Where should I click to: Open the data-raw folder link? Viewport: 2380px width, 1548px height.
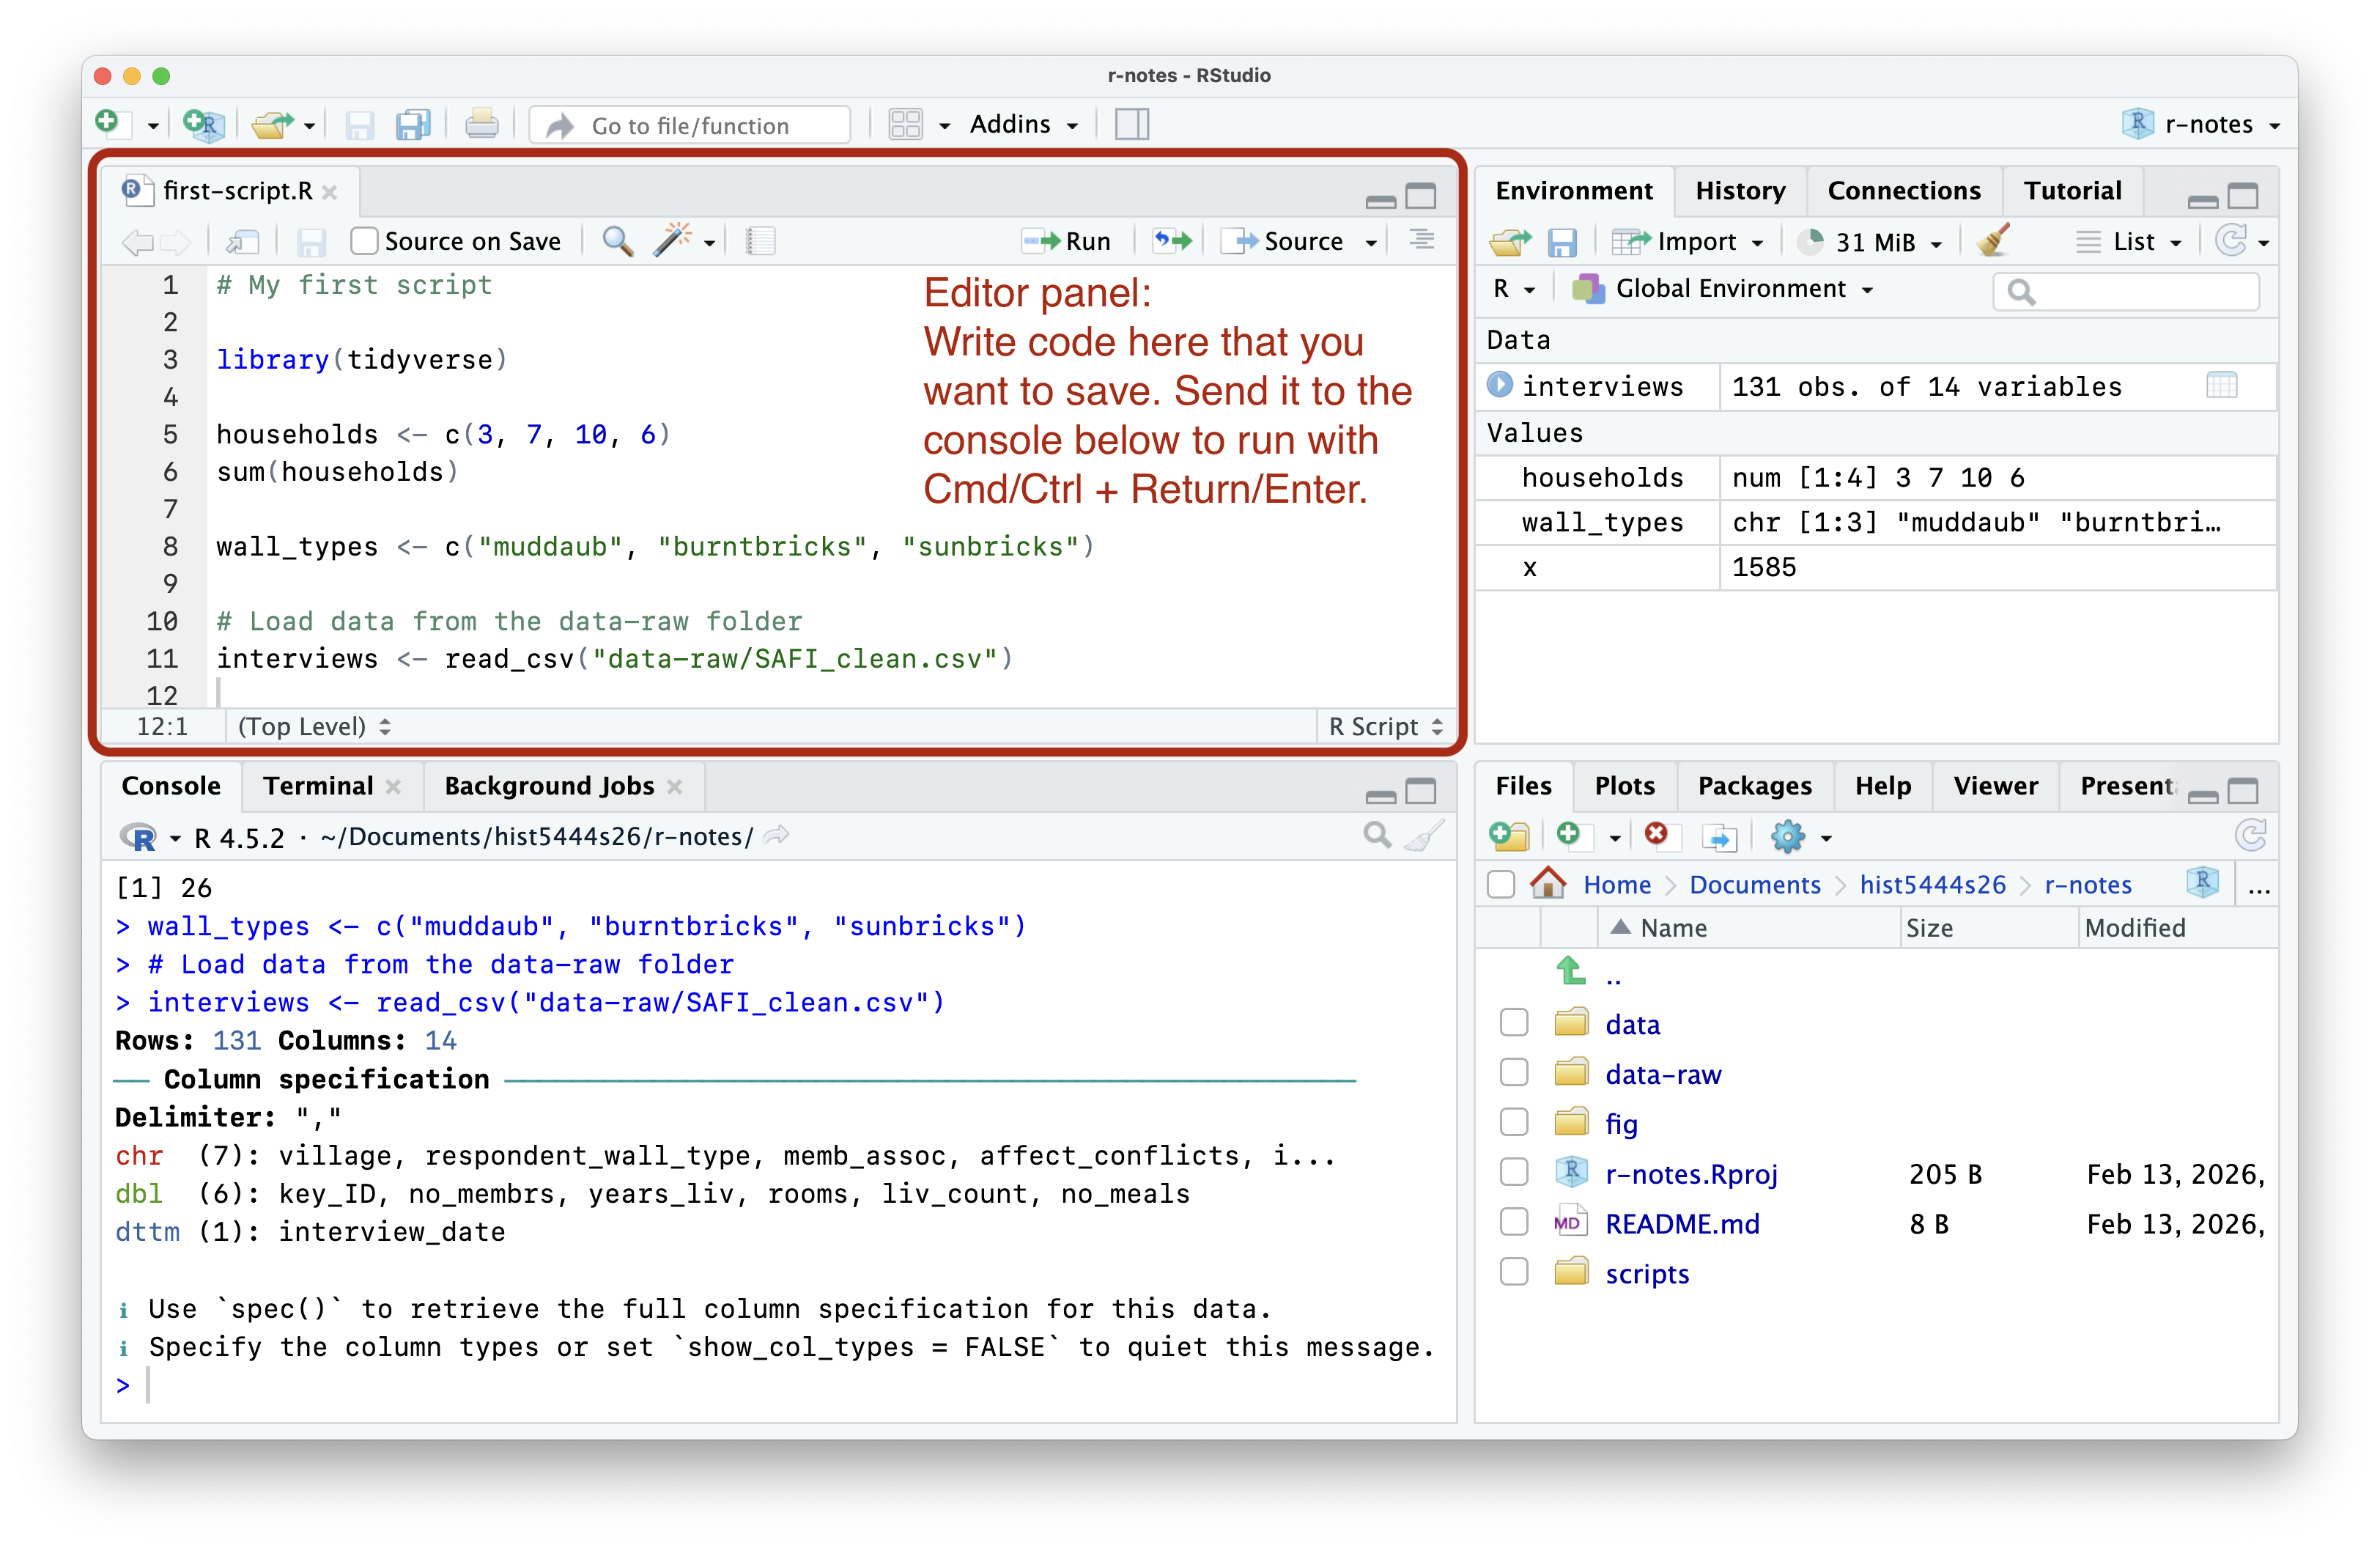click(1663, 1073)
